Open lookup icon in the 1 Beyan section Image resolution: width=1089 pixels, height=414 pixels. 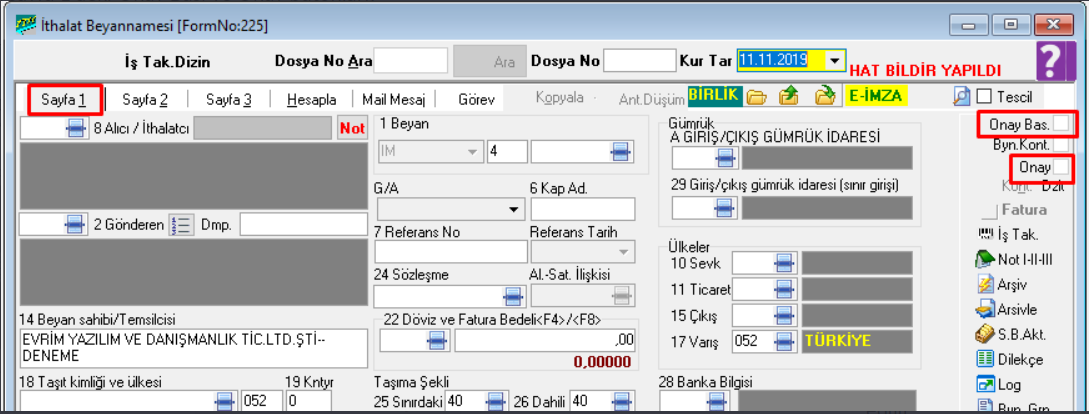pos(620,151)
